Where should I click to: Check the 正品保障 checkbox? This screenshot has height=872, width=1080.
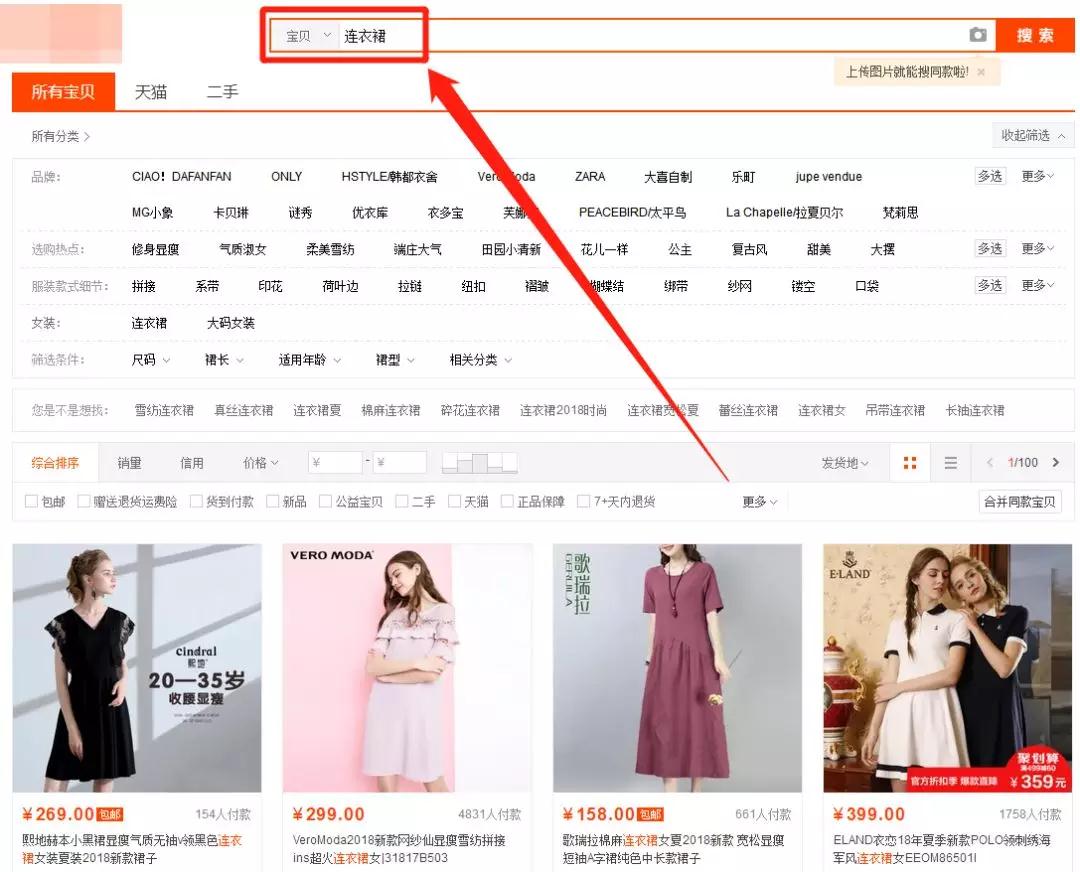coord(508,501)
